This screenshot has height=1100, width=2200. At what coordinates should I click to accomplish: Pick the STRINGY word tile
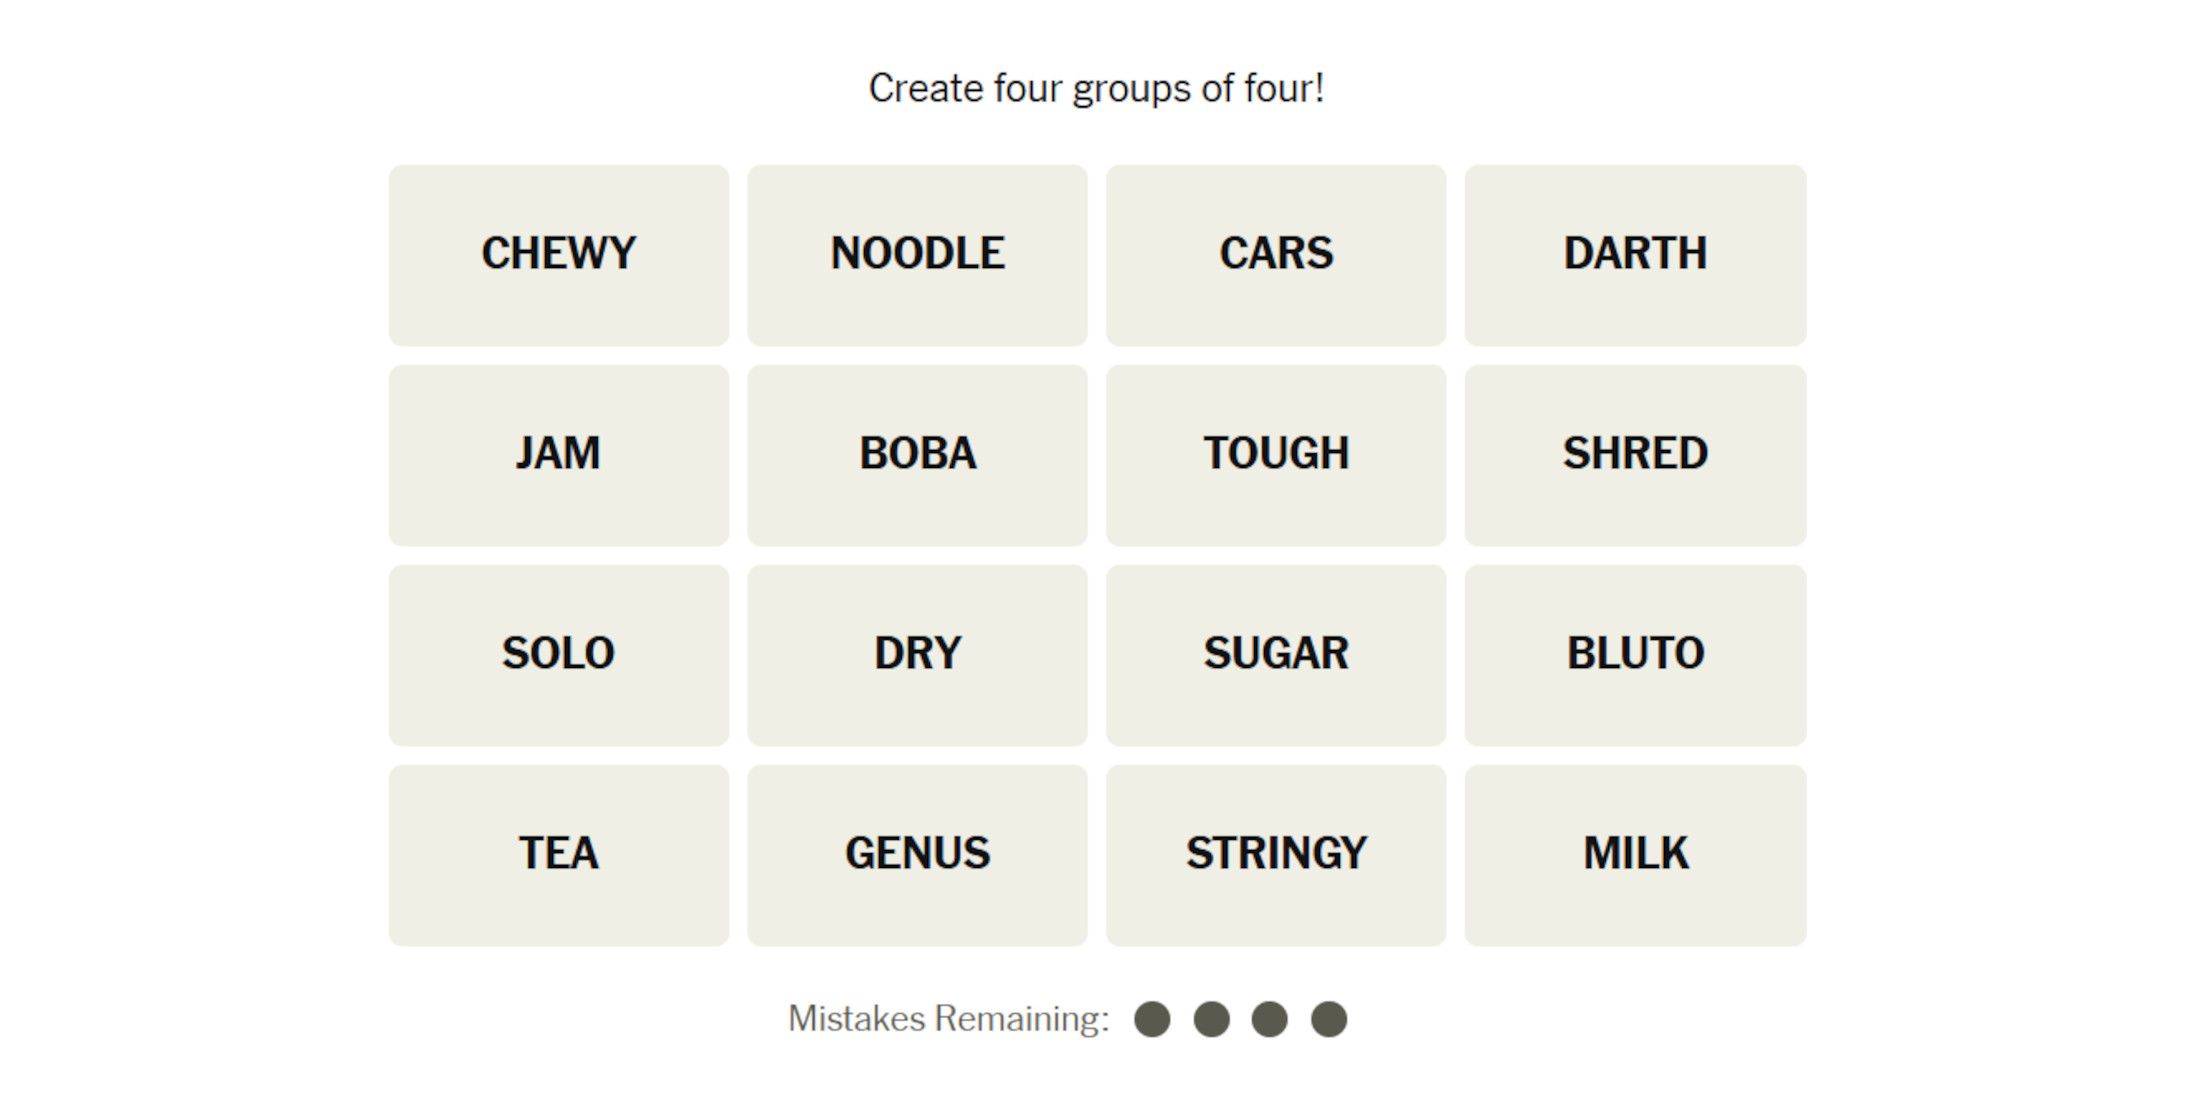tap(1276, 855)
